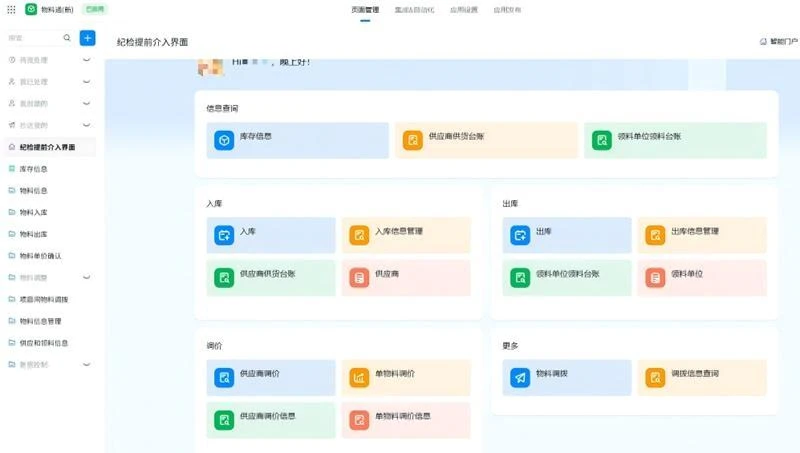
Task: Click the sidebar search input field
Action: pos(32,38)
